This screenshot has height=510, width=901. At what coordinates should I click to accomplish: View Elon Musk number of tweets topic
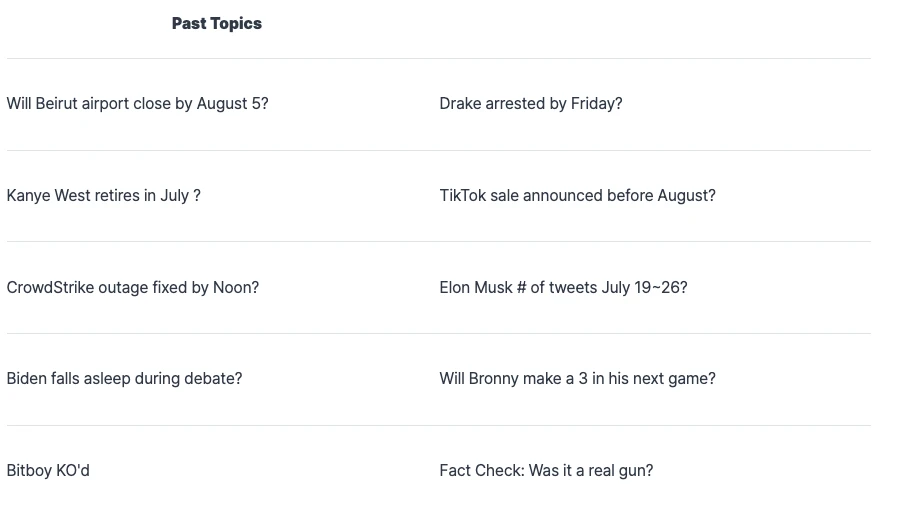click(563, 288)
